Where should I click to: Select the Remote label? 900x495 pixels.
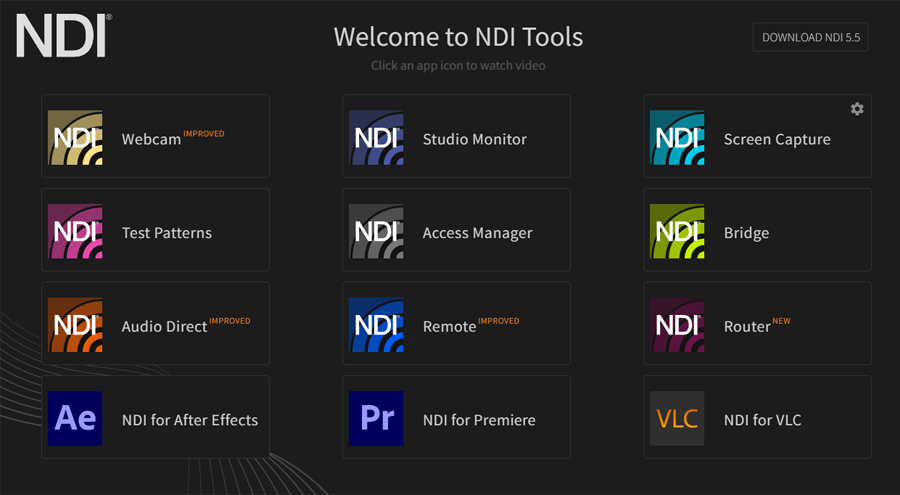(x=449, y=327)
